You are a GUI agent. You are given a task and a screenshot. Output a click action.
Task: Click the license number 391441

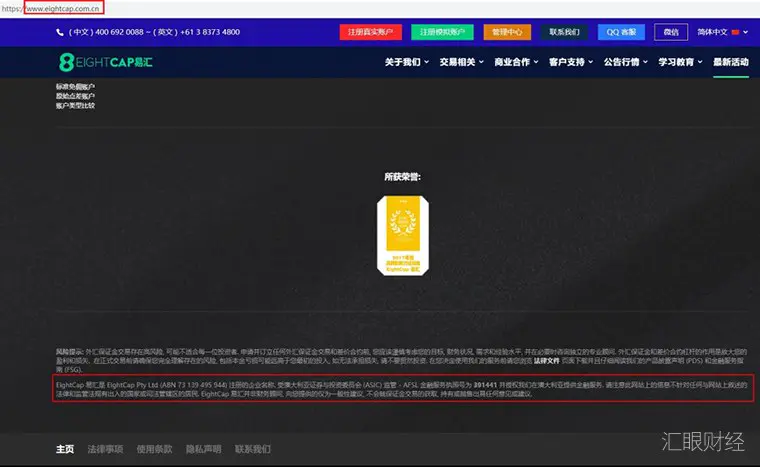485,385
